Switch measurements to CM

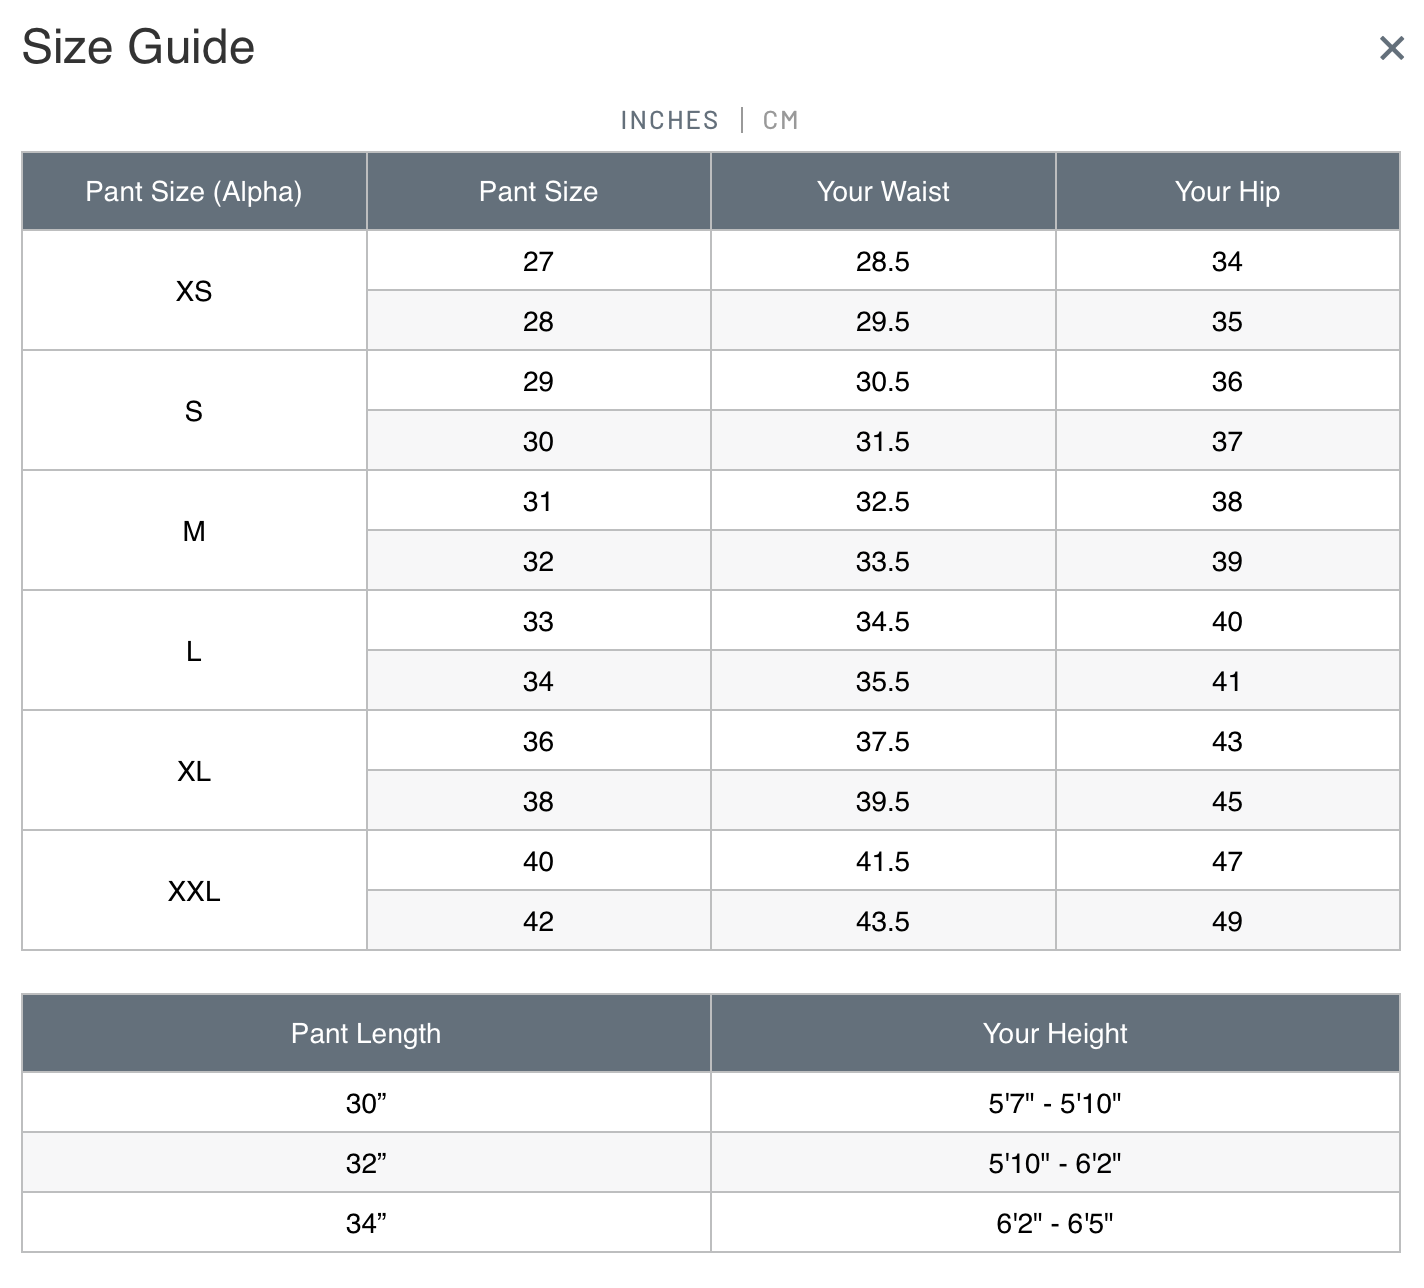780,121
